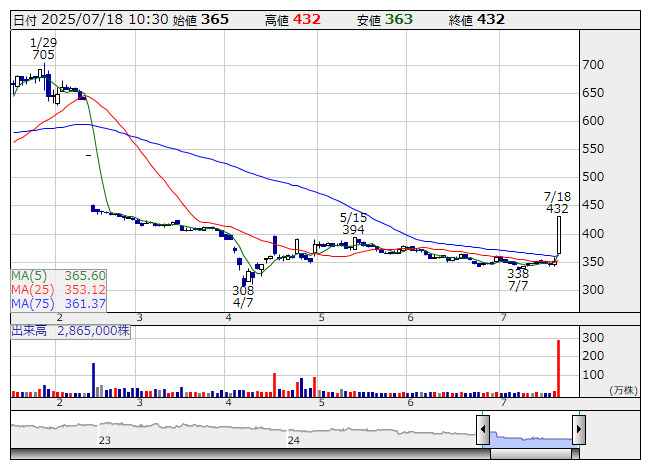Click the 高値 432 high price
Image resolution: width=653 pixels, height=470 pixels.
pyautogui.click(x=293, y=20)
